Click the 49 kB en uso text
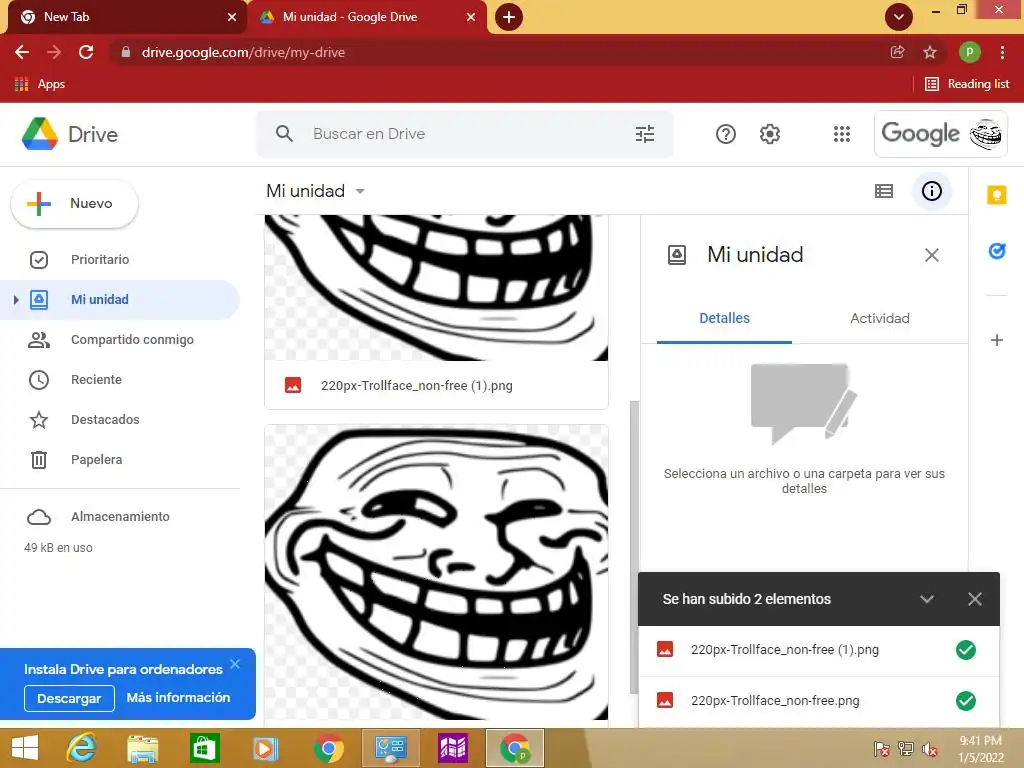The image size is (1024, 768). (58, 548)
